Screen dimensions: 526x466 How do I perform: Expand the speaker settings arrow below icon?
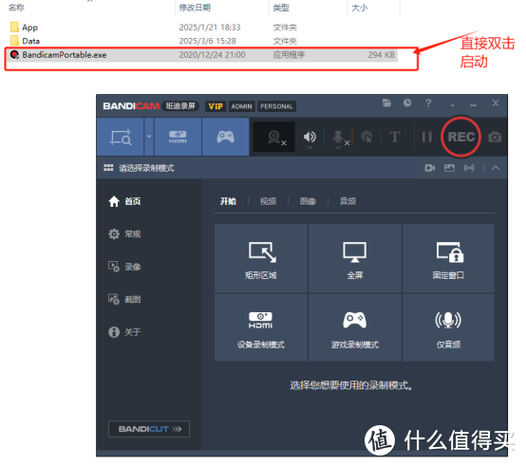[x=310, y=147]
